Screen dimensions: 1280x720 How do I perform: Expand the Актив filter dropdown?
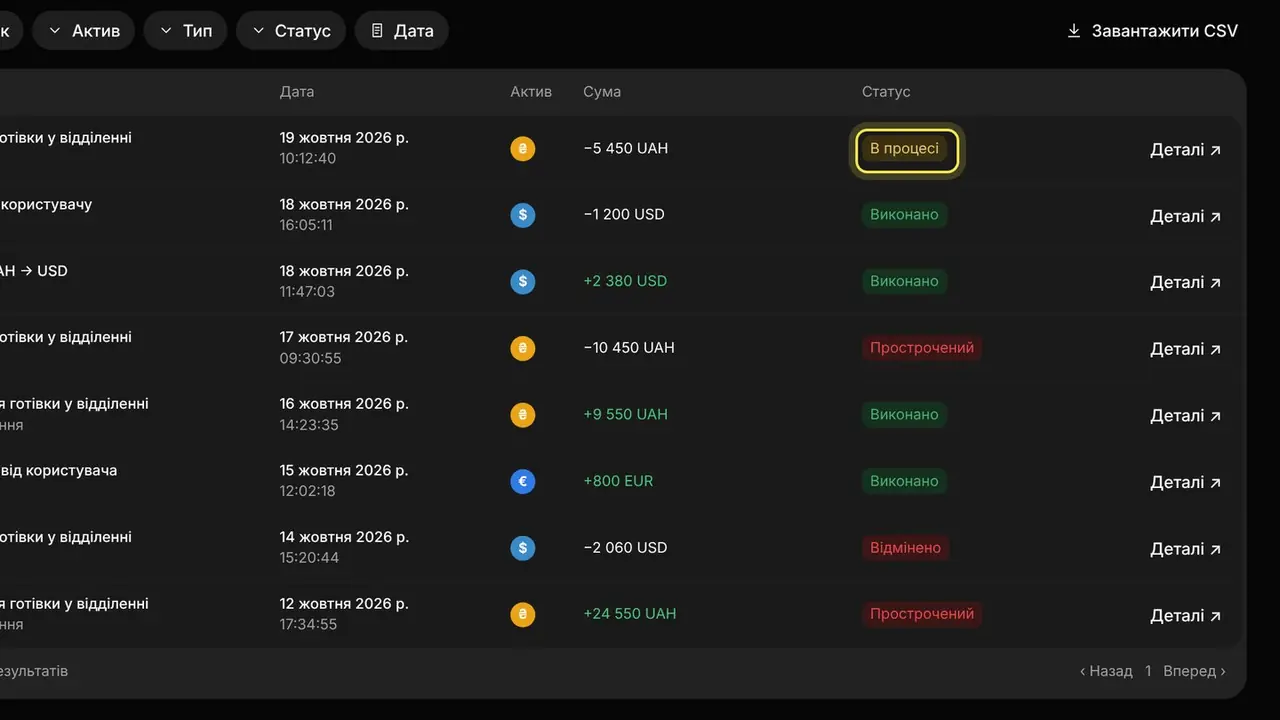(x=84, y=31)
